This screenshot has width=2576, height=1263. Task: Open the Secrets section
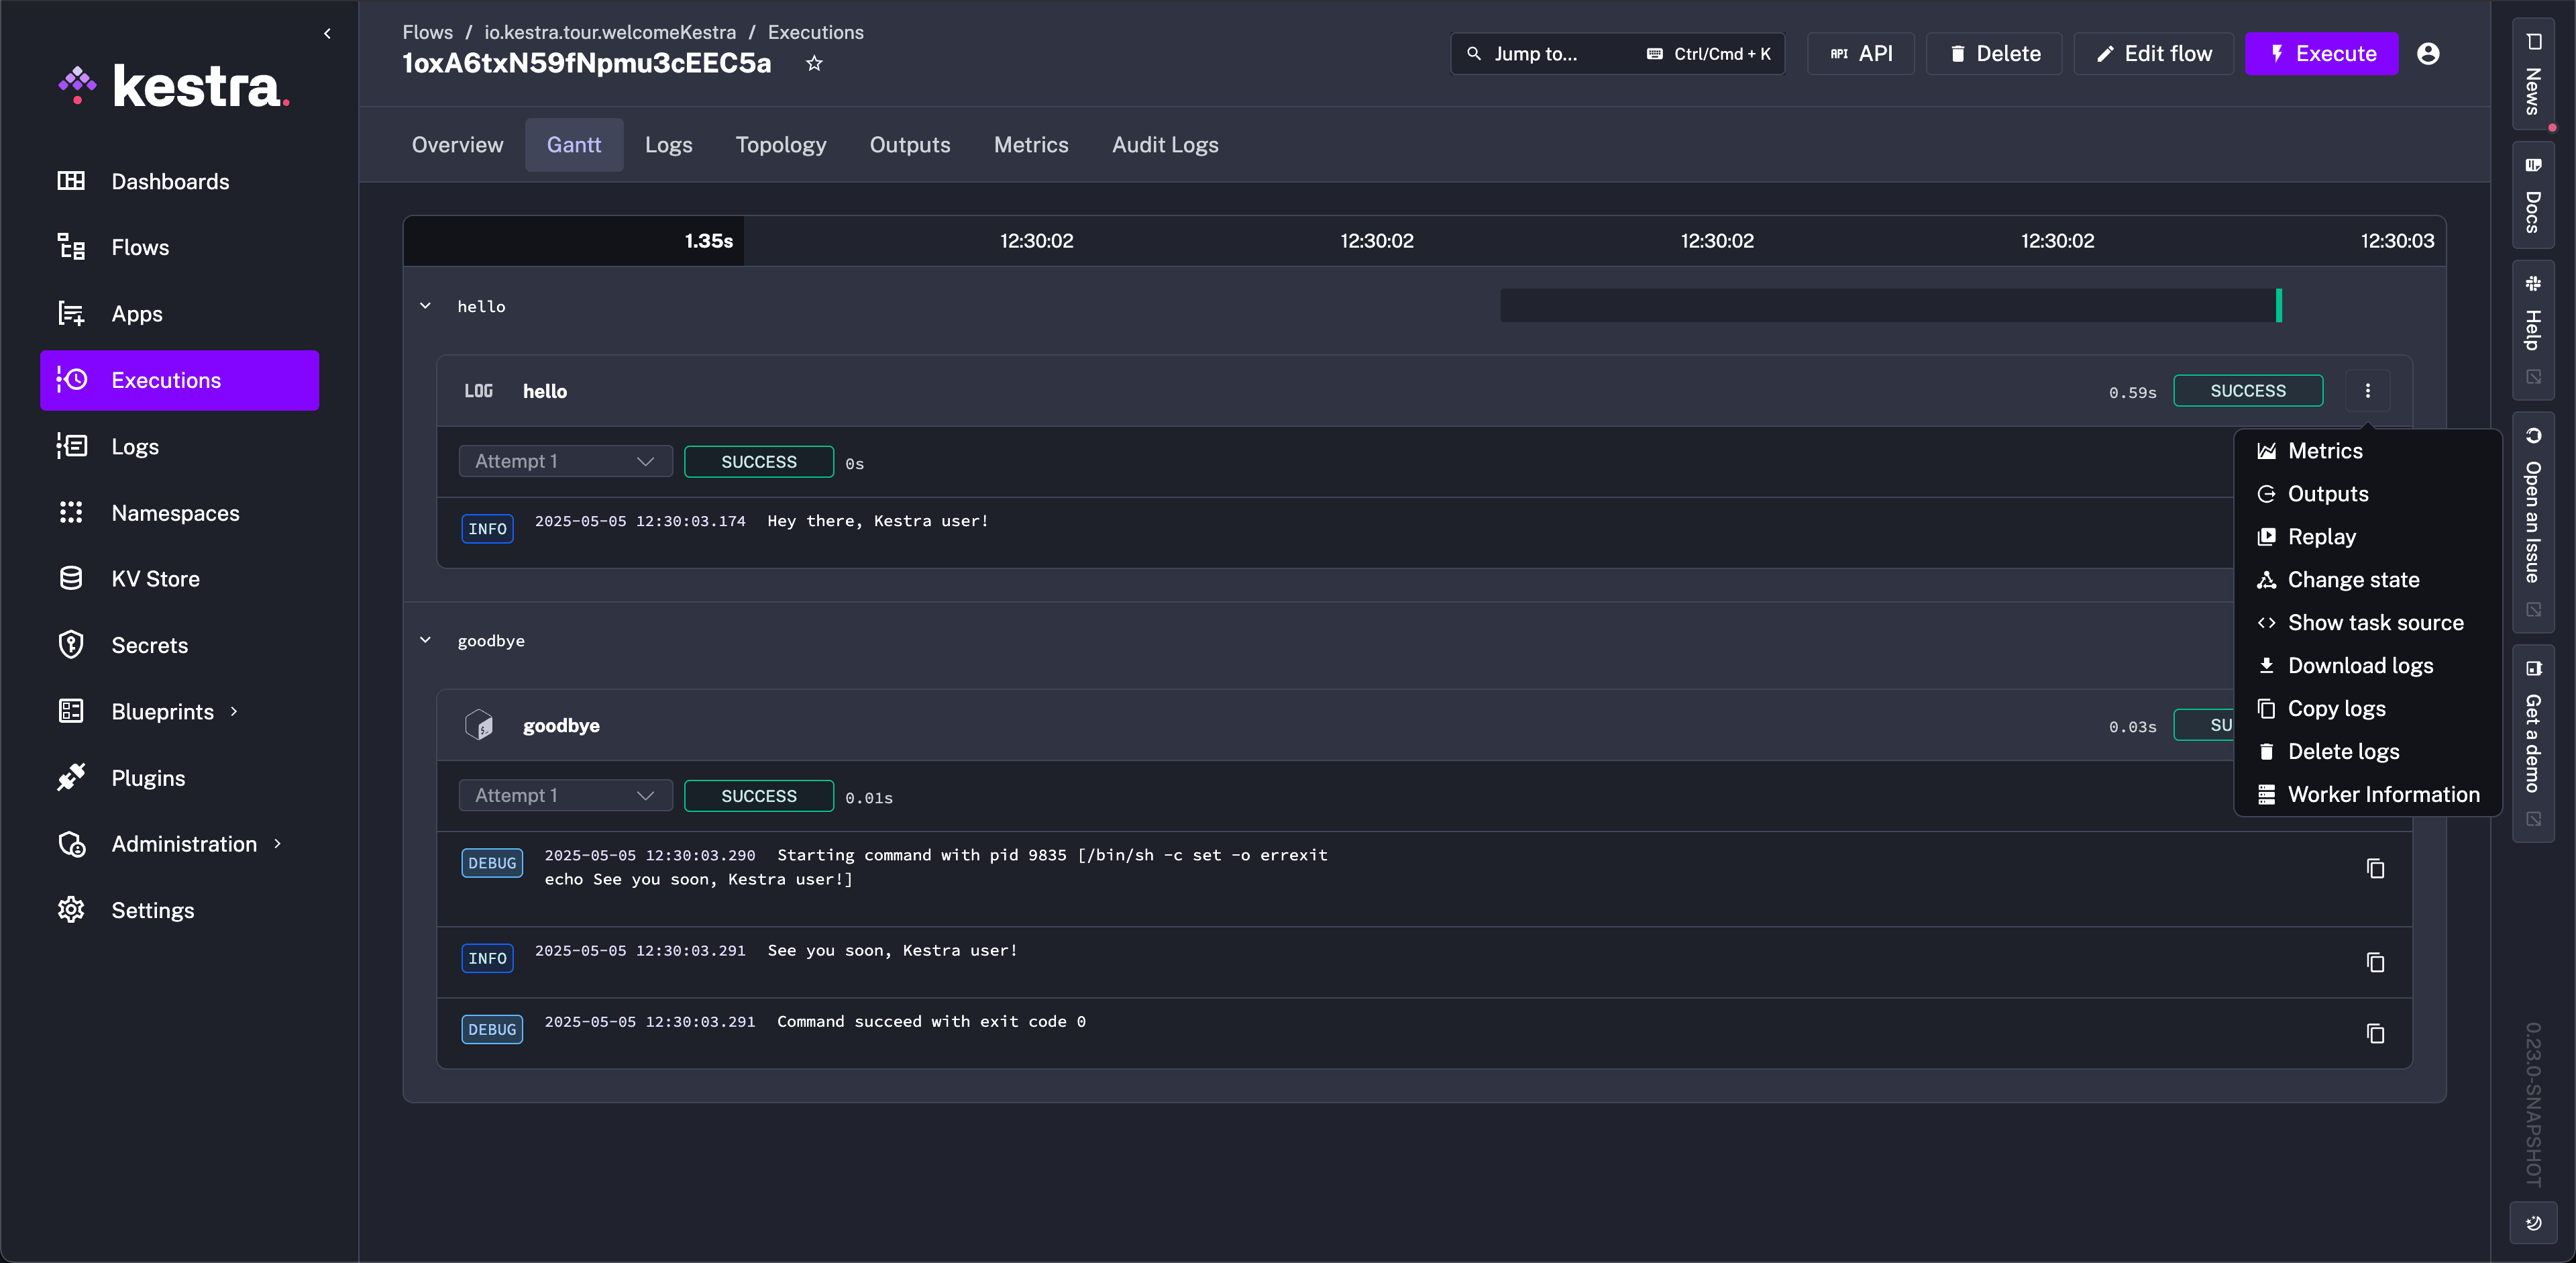(149, 644)
